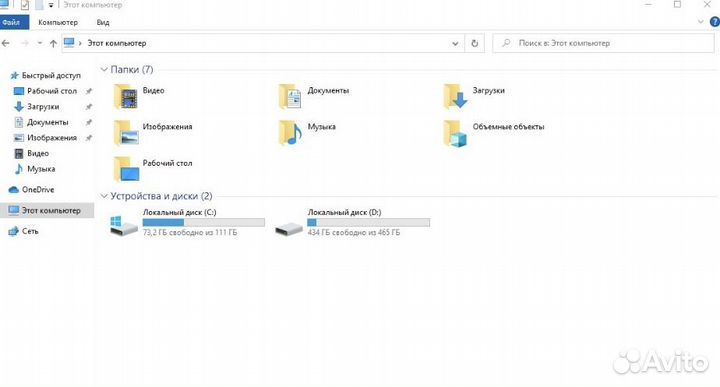Click the D: drive usage bar

[368, 223]
